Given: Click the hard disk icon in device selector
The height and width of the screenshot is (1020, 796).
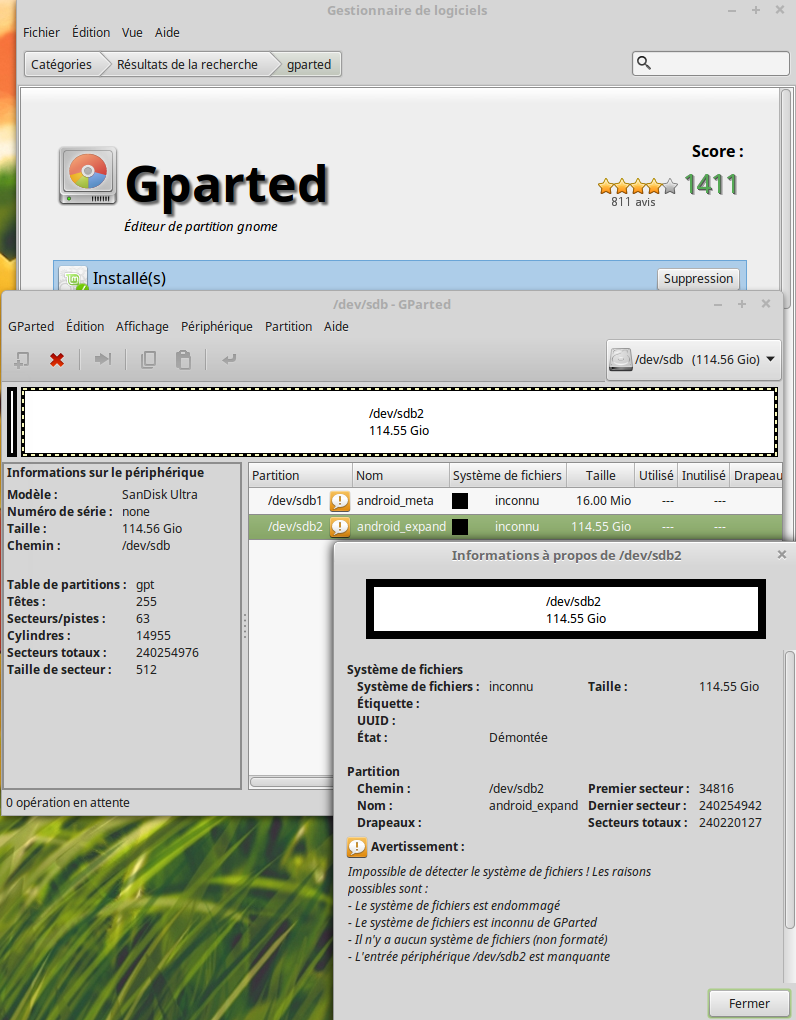Looking at the screenshot, I should pyautogui.click(x=620, y=359).
